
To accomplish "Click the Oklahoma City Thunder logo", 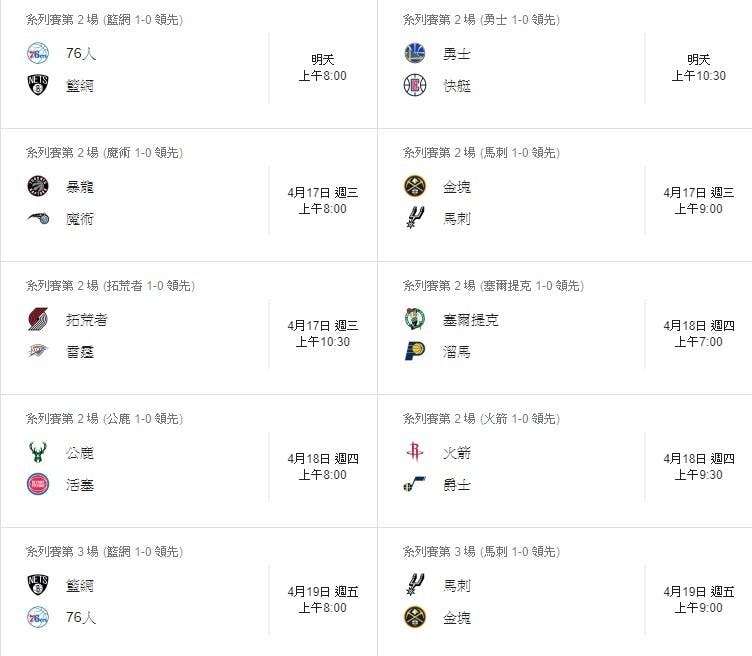I will tap(38, 352).
